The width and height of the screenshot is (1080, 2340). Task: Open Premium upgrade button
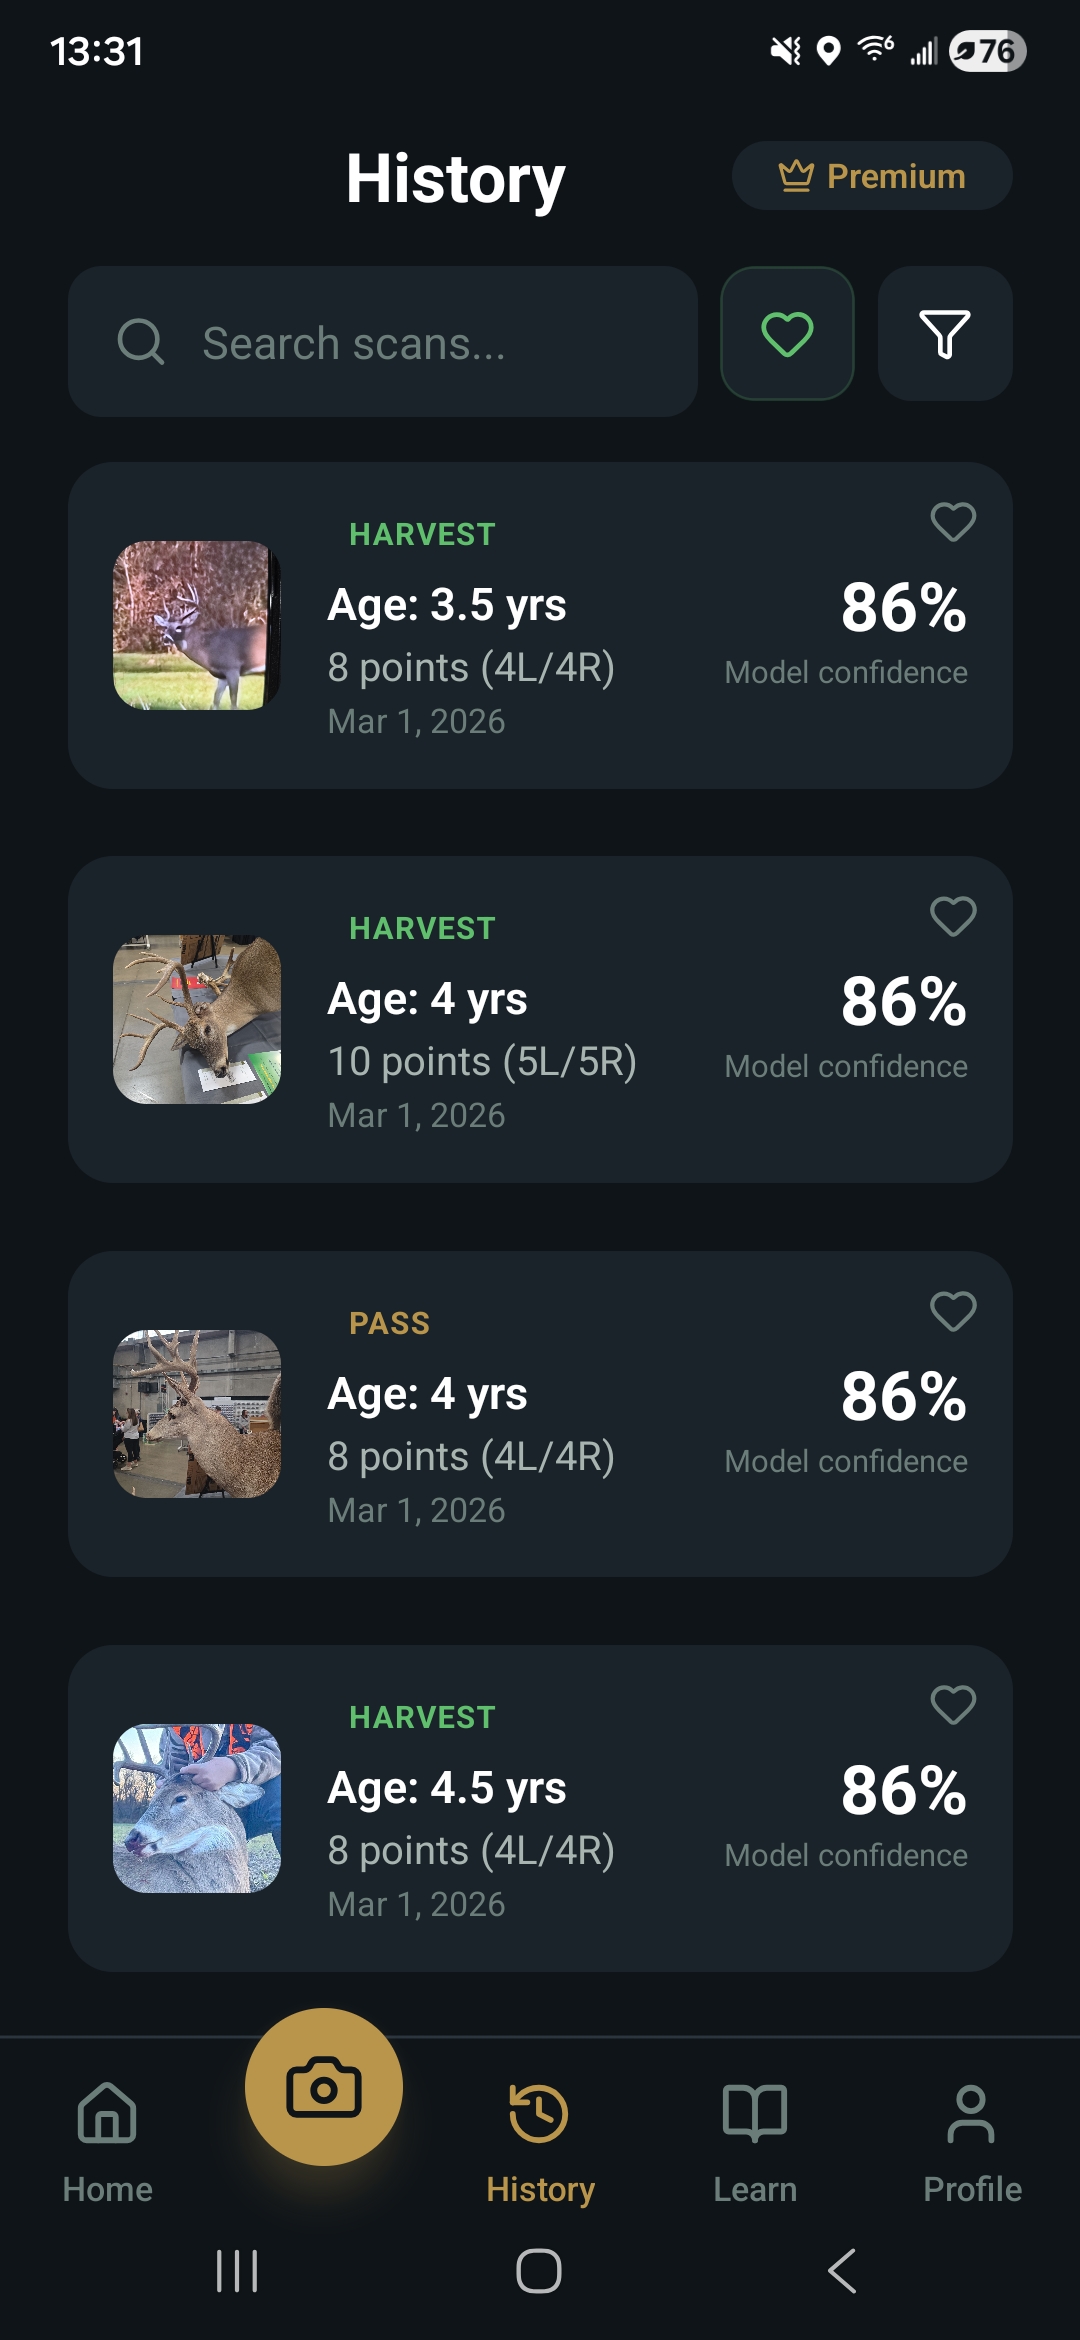(872, 176)
